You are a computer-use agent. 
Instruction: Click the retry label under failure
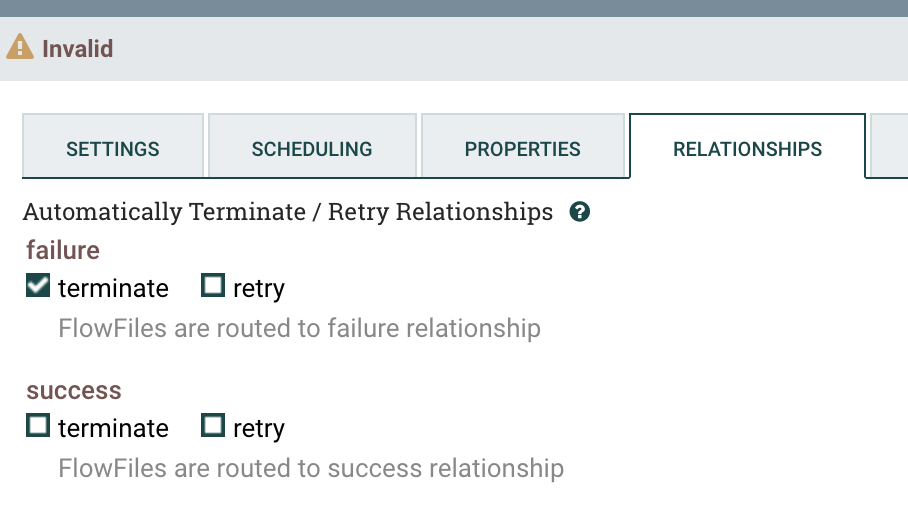point(259,289)
